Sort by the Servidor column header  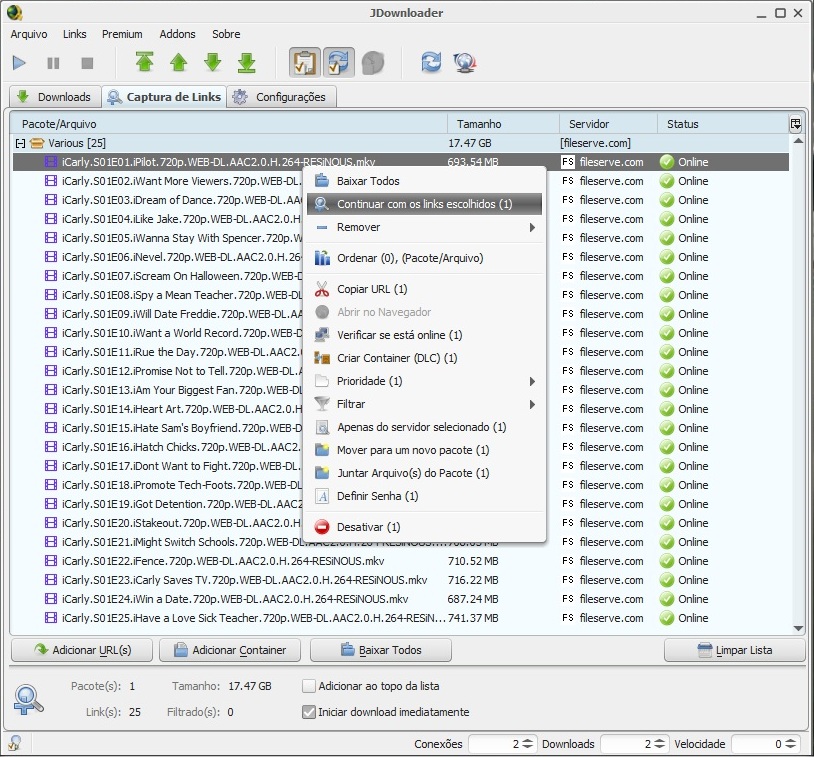[608, 124]
